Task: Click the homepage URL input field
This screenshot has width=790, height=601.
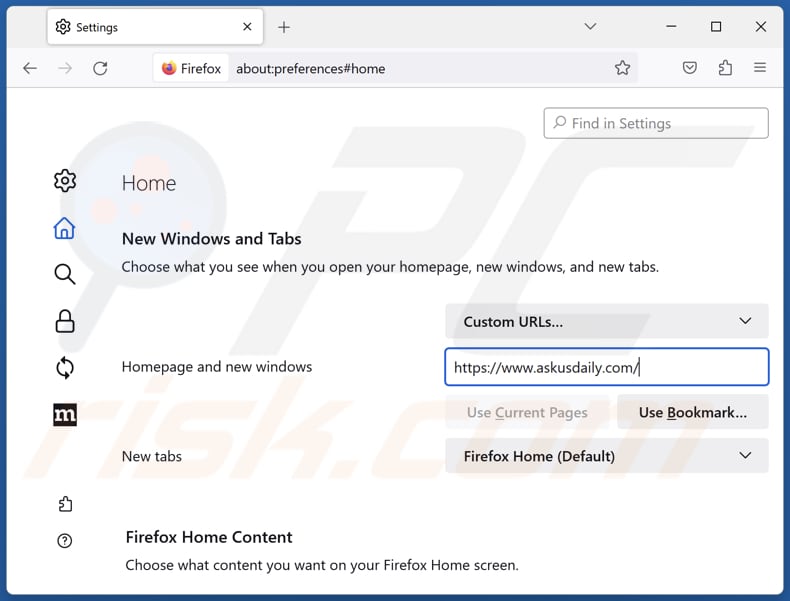Action: 606,367
